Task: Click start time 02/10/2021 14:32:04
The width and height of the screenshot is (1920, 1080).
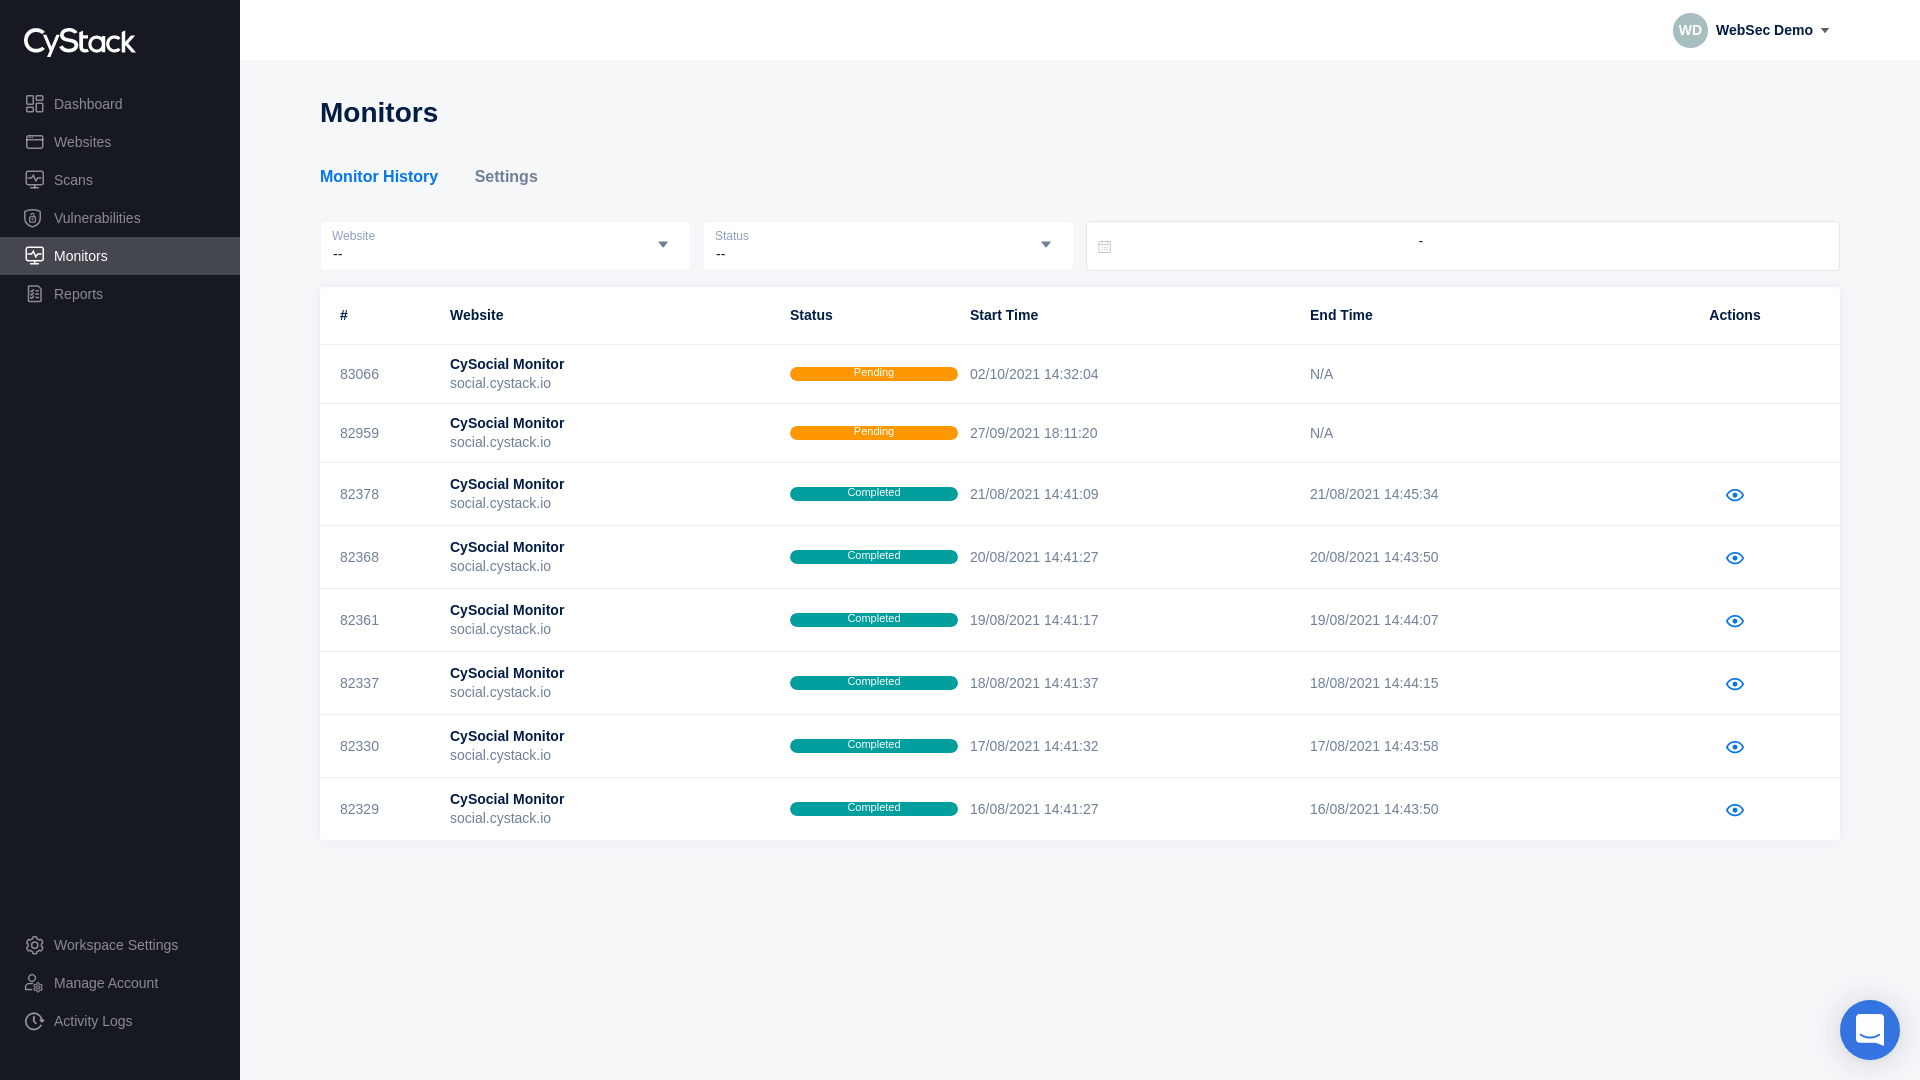Action: 1034,374
